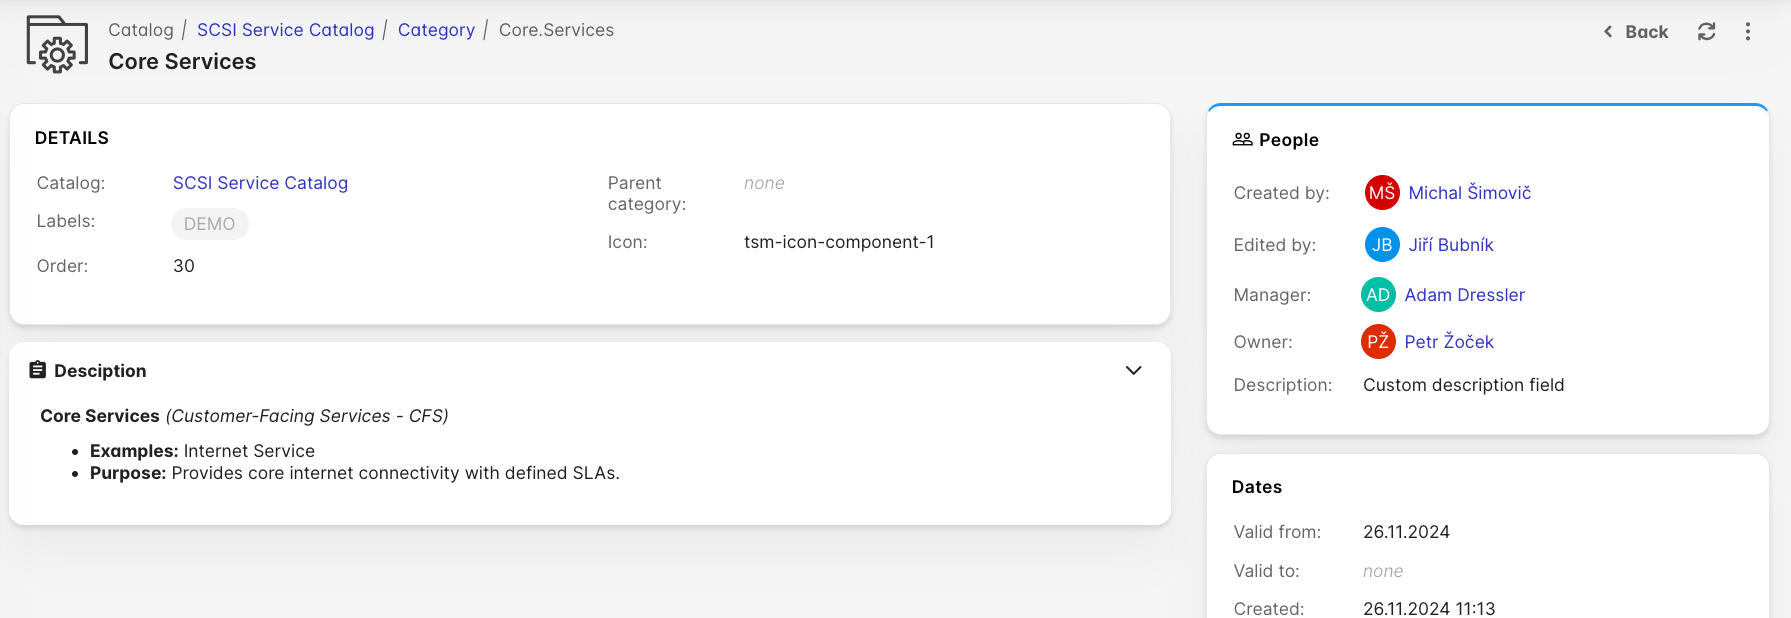Screen dimensions: 1791x618
Task: Open the three-dot more options menu
Action: coord(1748,32)
